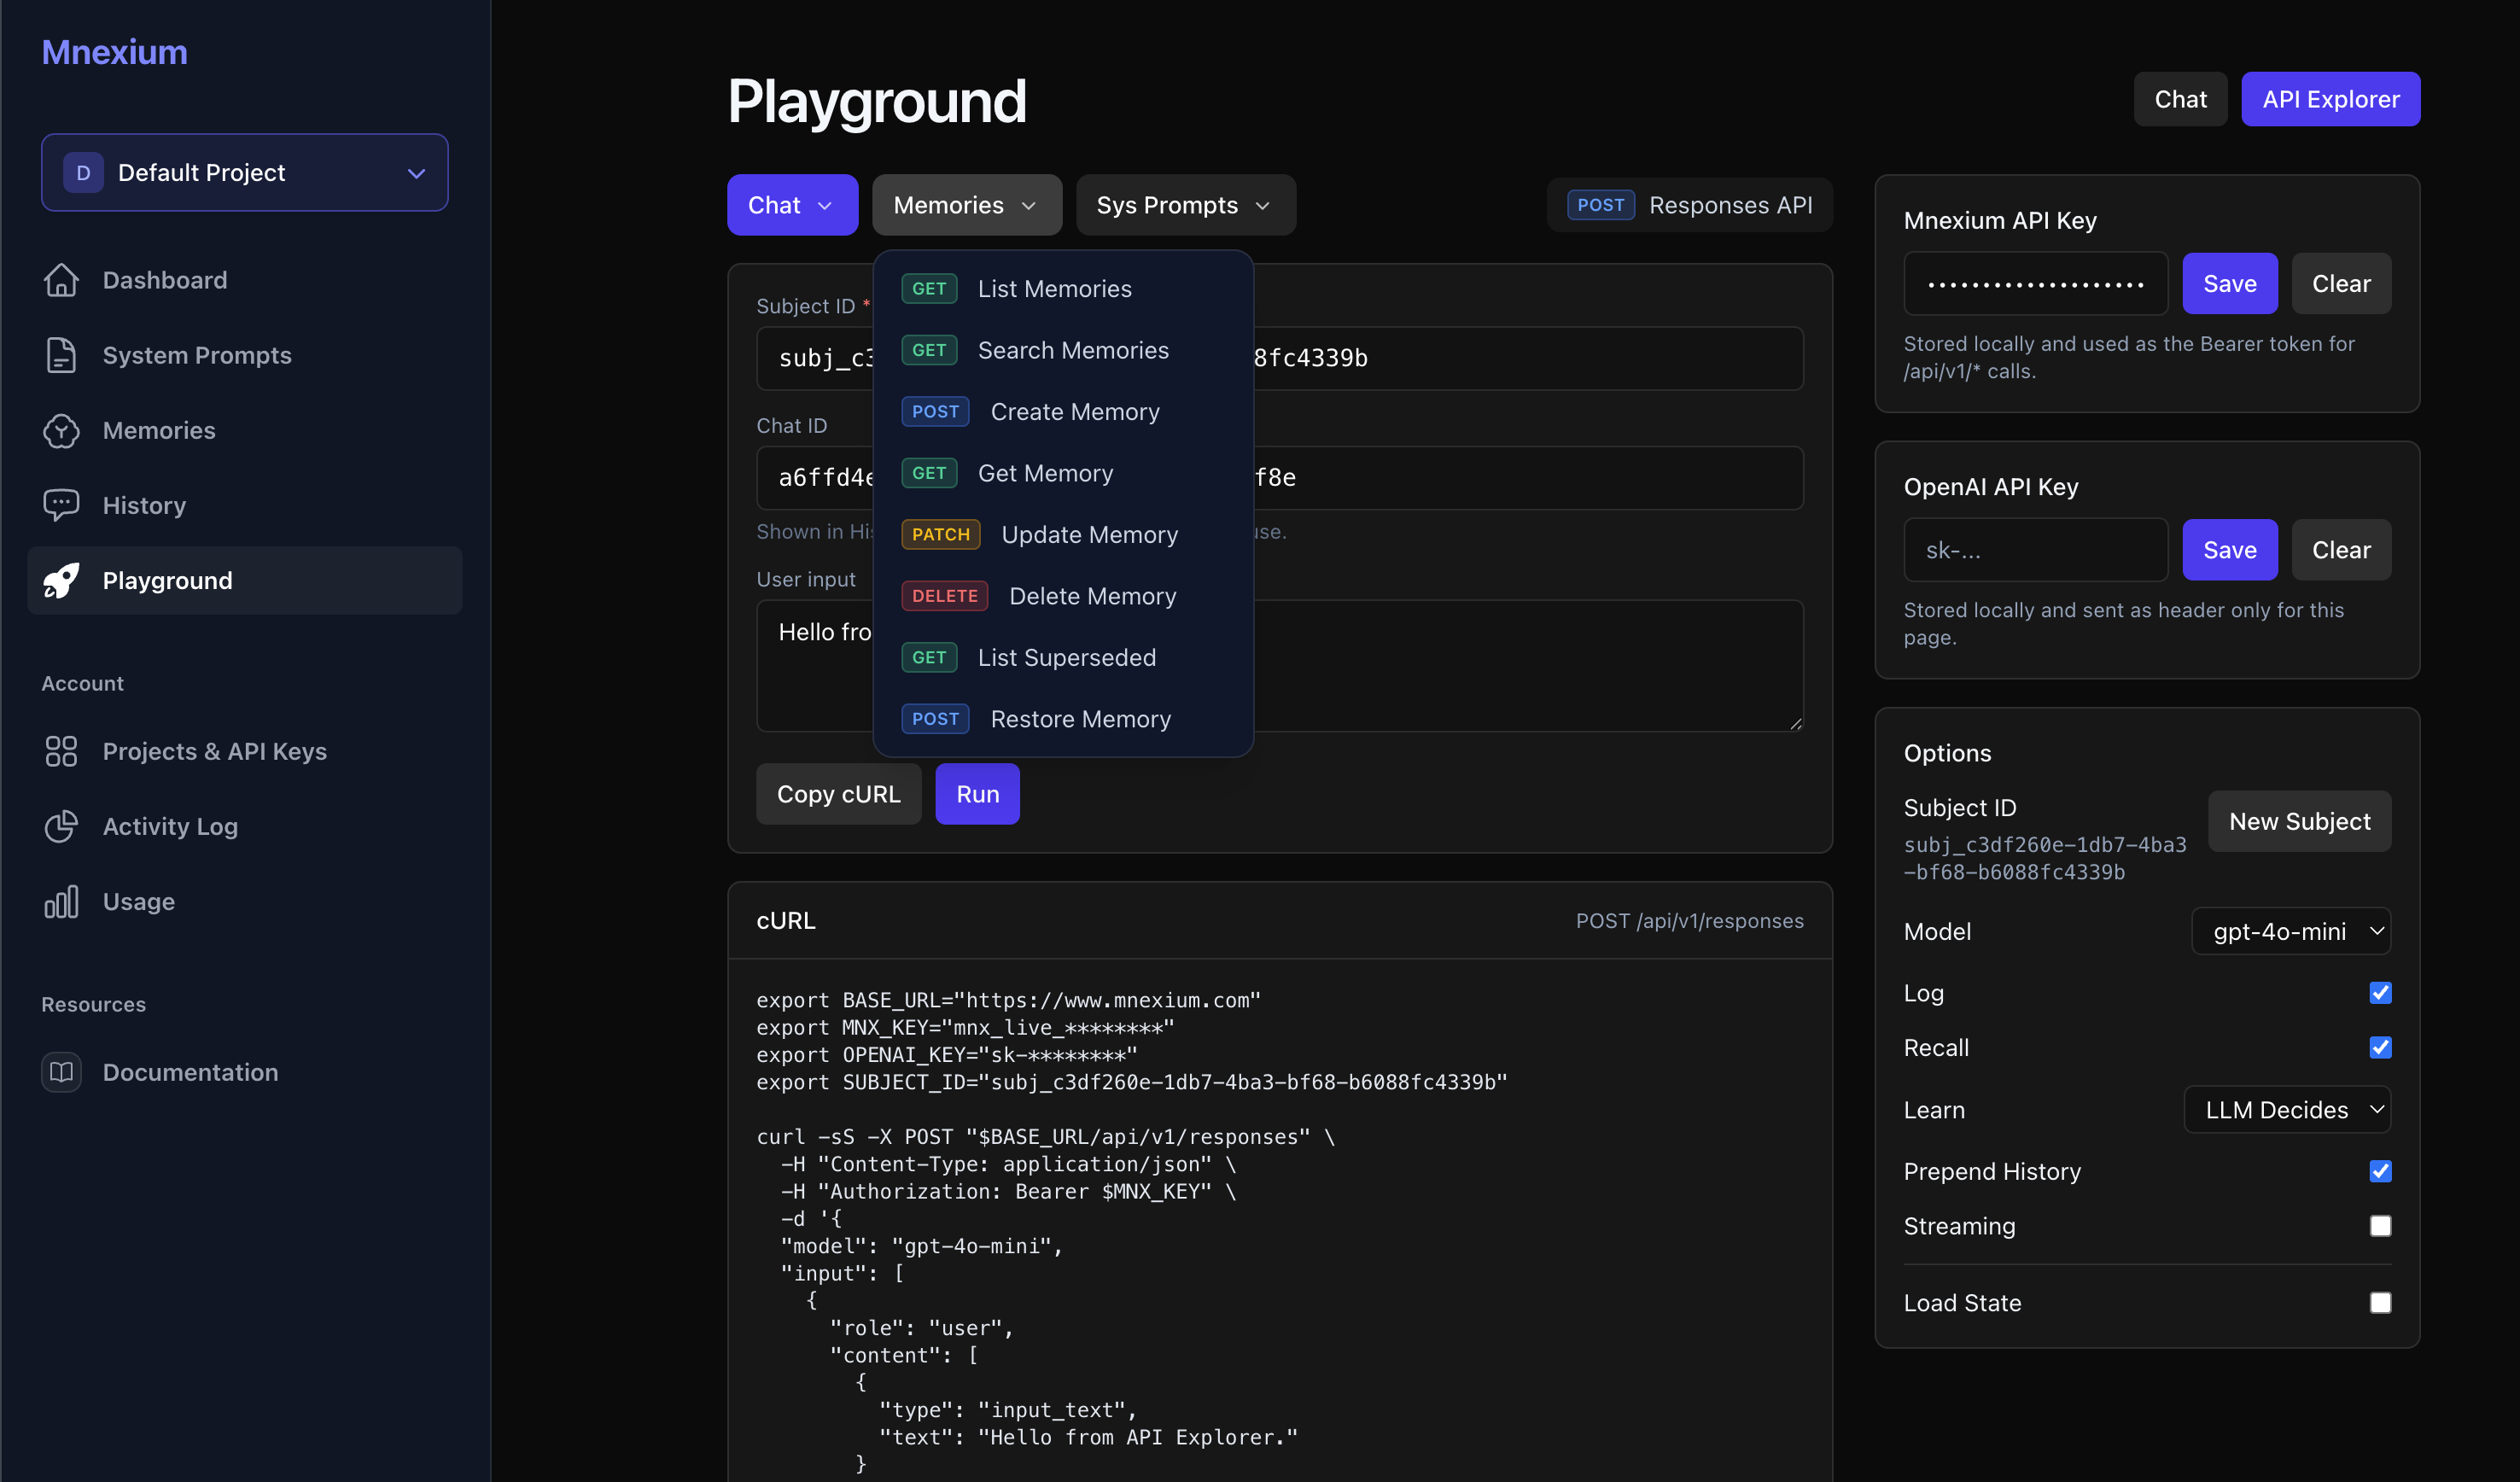Open Projects & API Keys settings

tap(214, 751)
